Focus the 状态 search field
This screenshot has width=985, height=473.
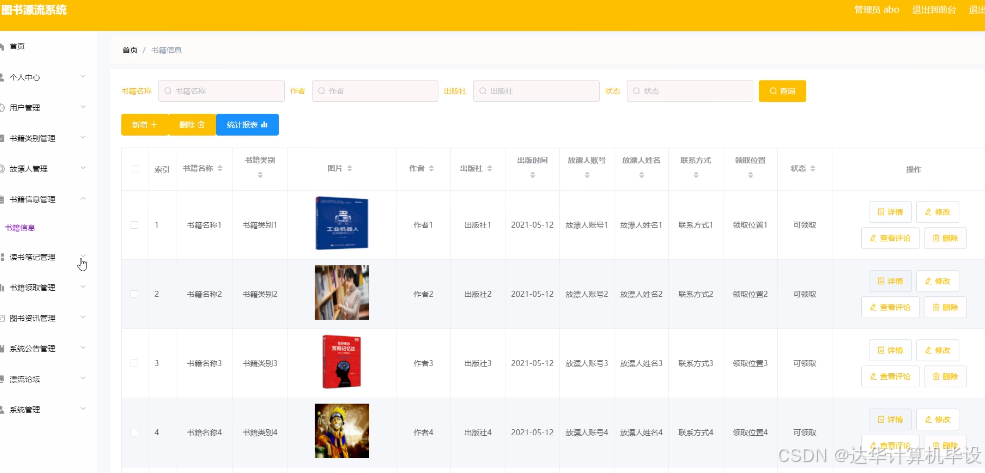690,91
